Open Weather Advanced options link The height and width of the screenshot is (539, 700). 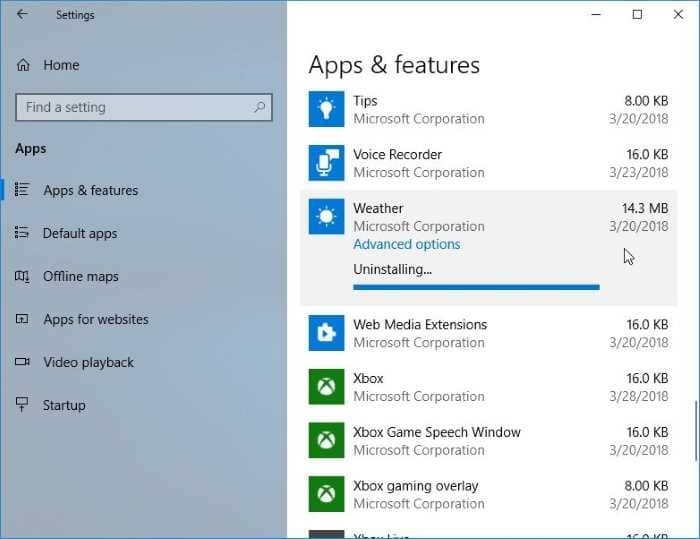(x=406, y=244)
